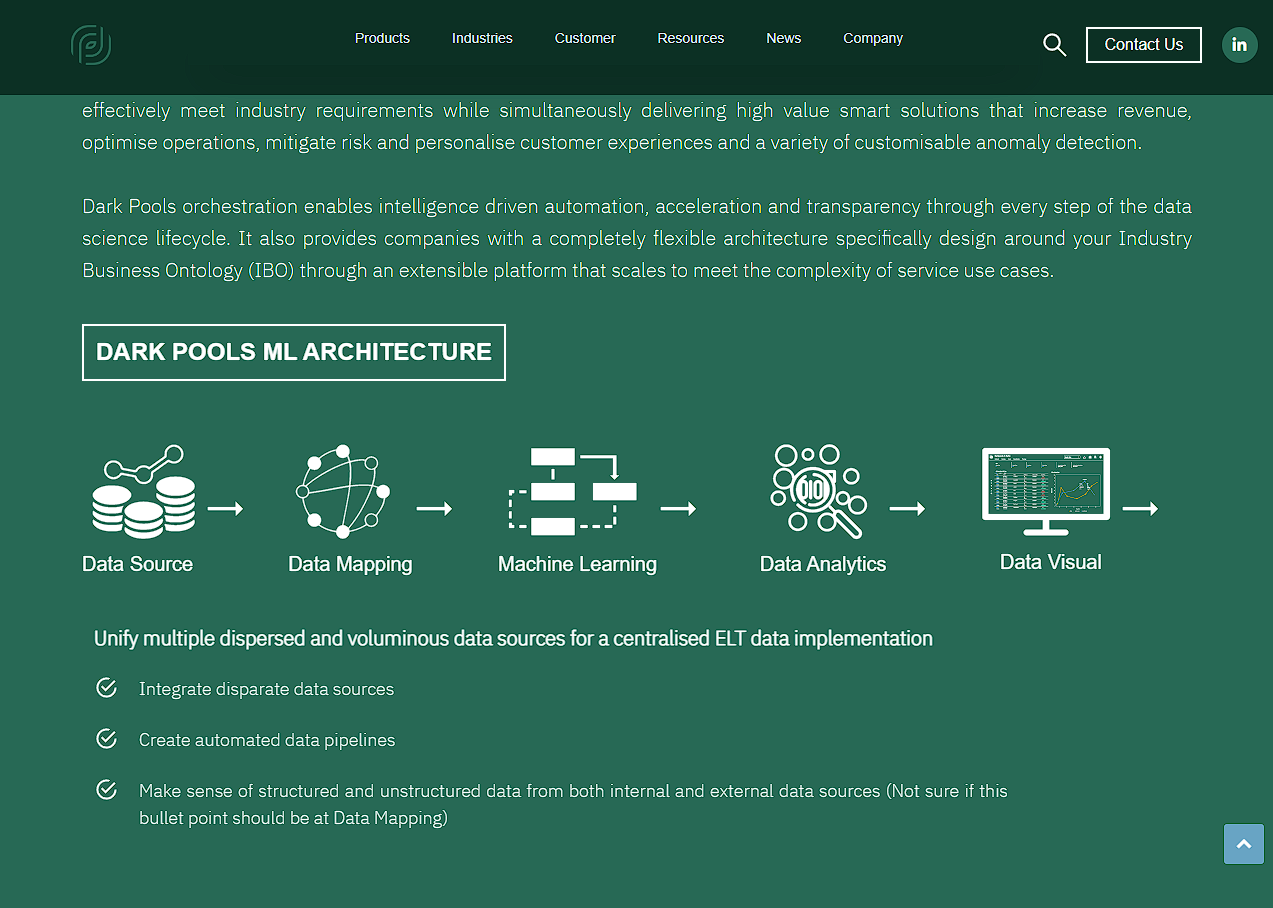Viewport: 1273px width, 908px height.
Task: Click the Data Mapping label
Action: 350,564
